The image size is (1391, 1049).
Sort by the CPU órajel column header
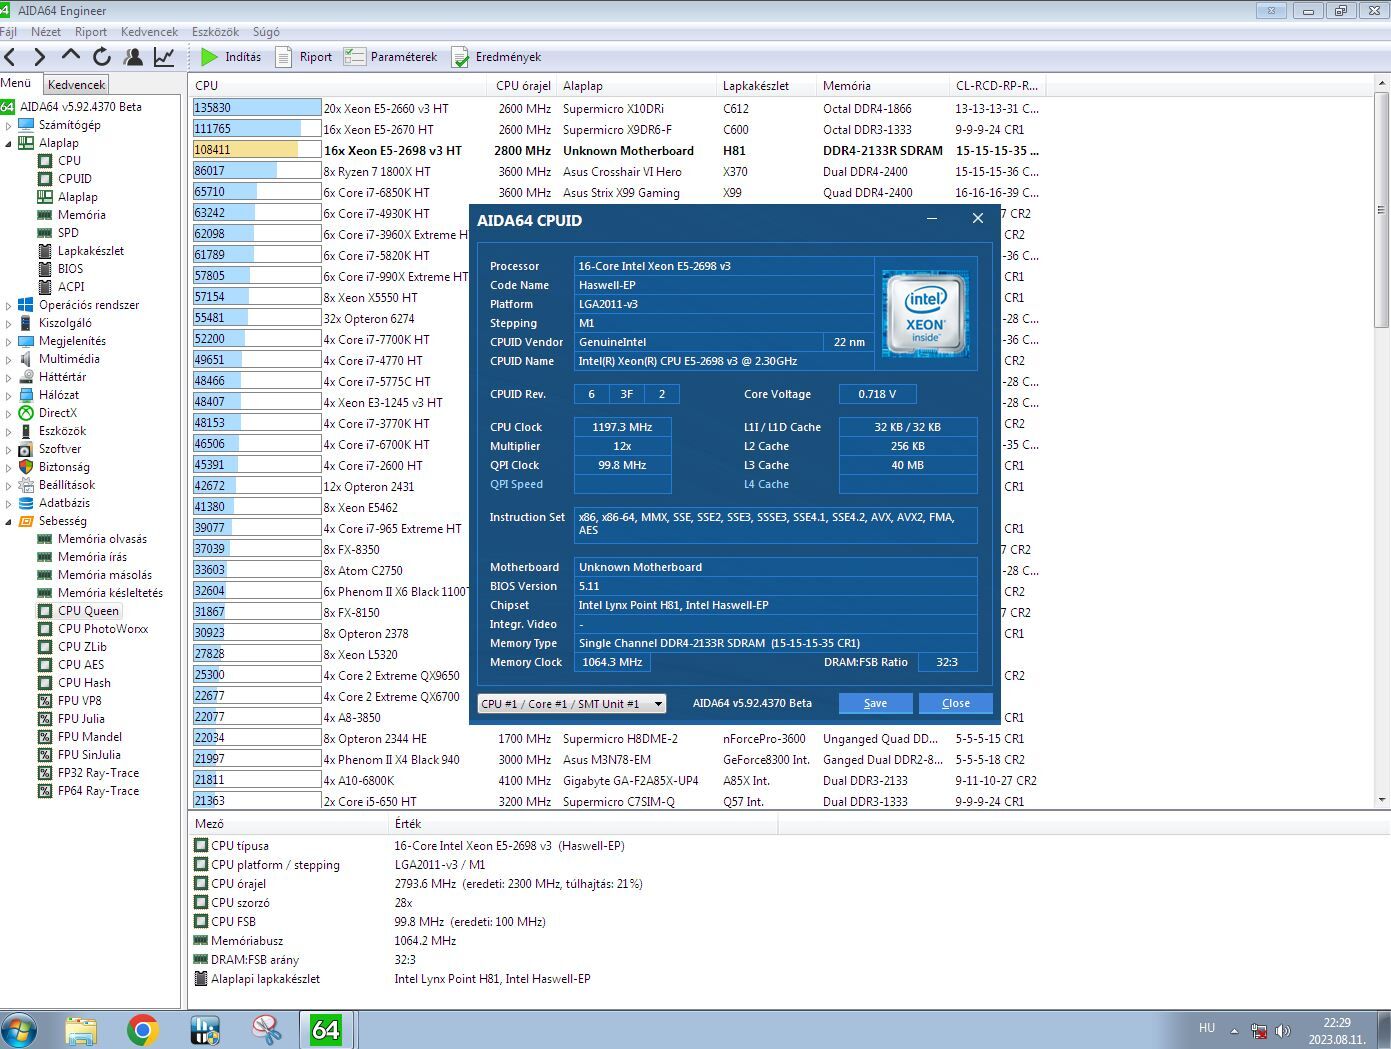click(x=523, y=85)
